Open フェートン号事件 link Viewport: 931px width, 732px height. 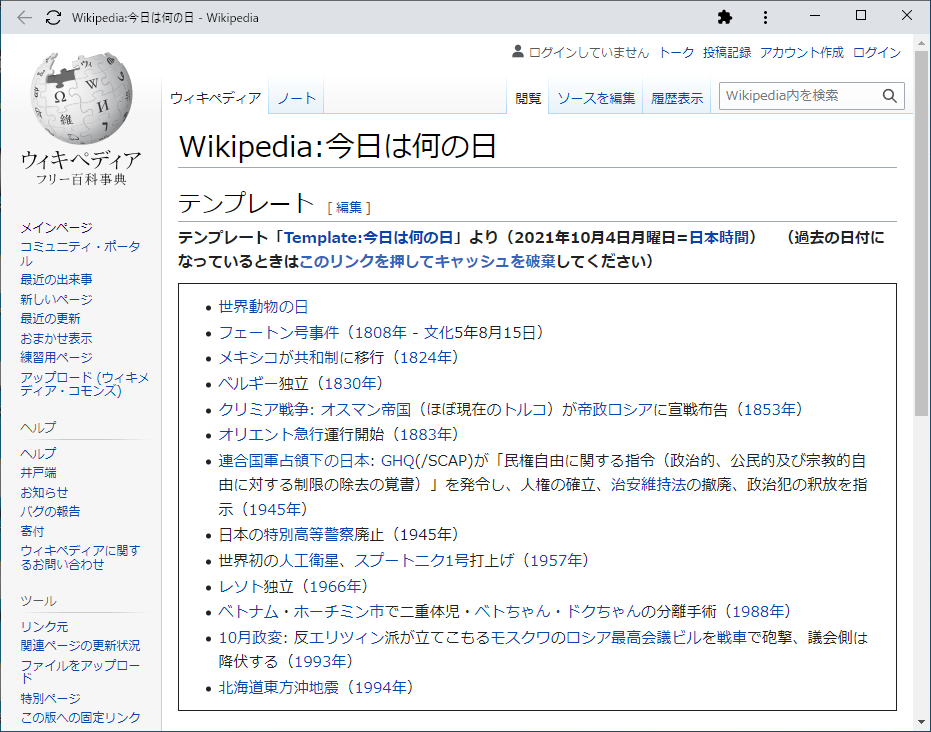pos(278,332)
